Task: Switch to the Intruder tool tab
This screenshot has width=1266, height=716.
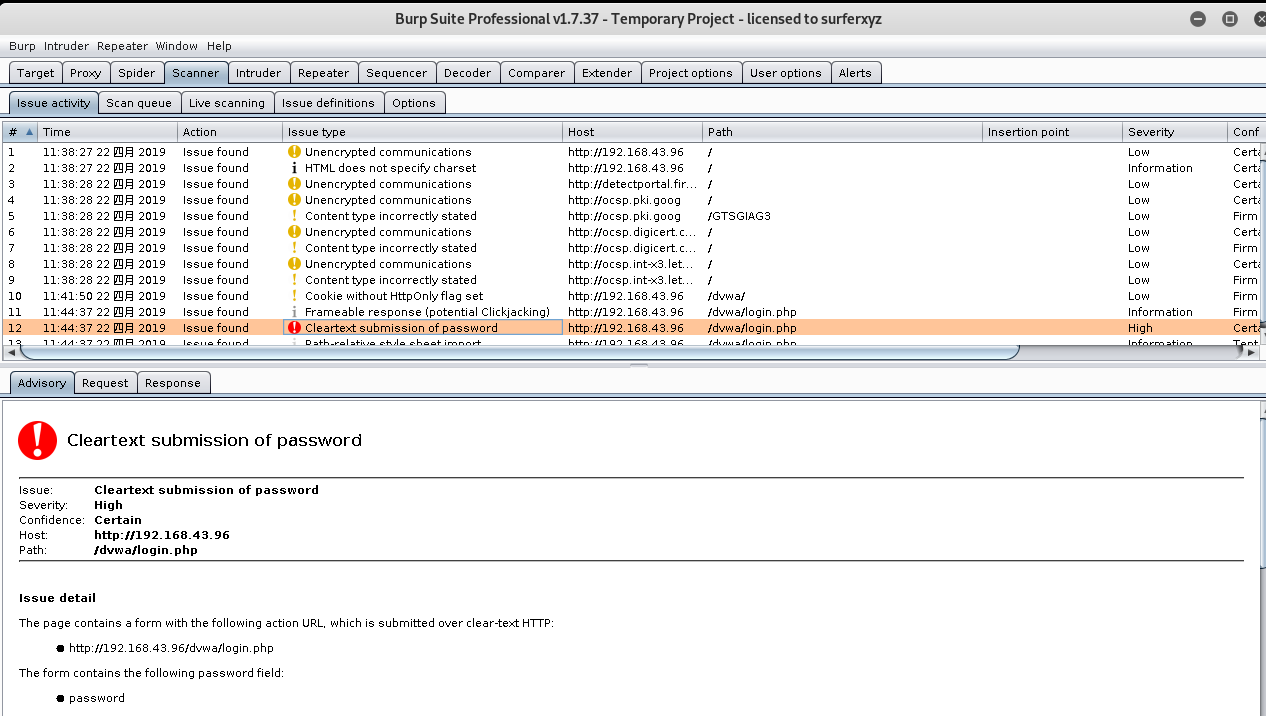Action: tap(259, 73)
